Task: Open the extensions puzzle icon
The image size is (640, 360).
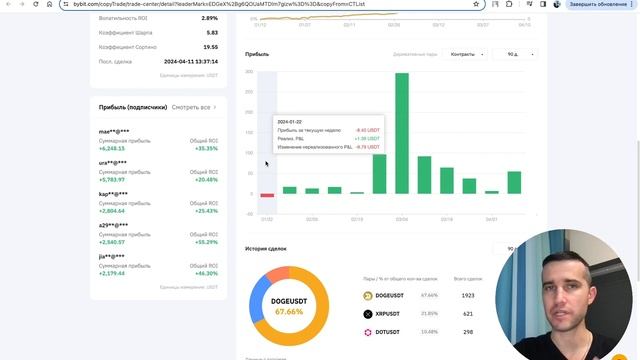Action: tap(509, 4)
